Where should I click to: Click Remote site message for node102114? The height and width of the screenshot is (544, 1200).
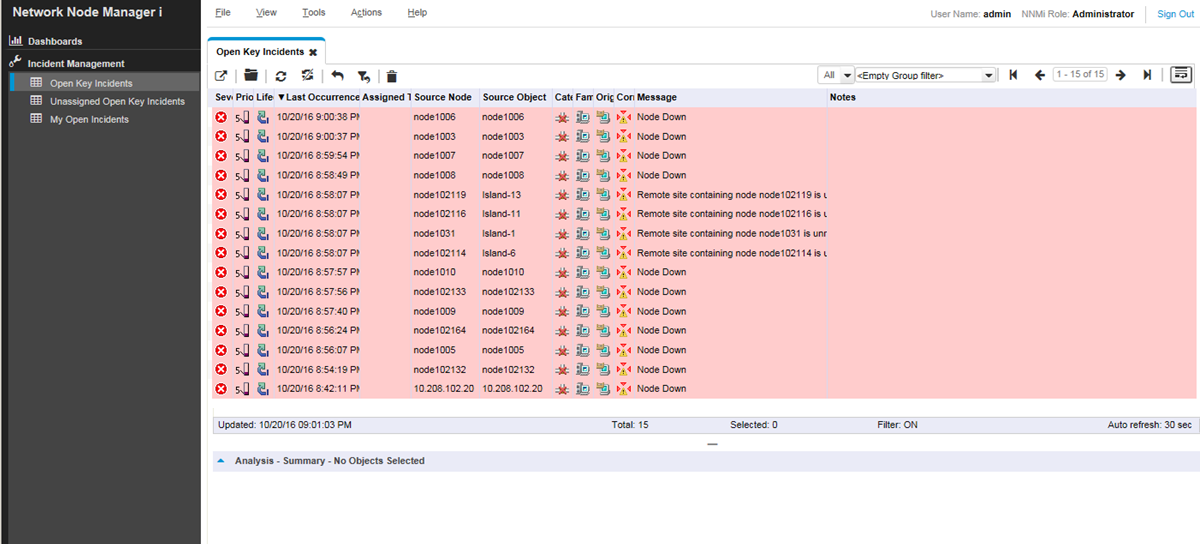pos(732,253)
